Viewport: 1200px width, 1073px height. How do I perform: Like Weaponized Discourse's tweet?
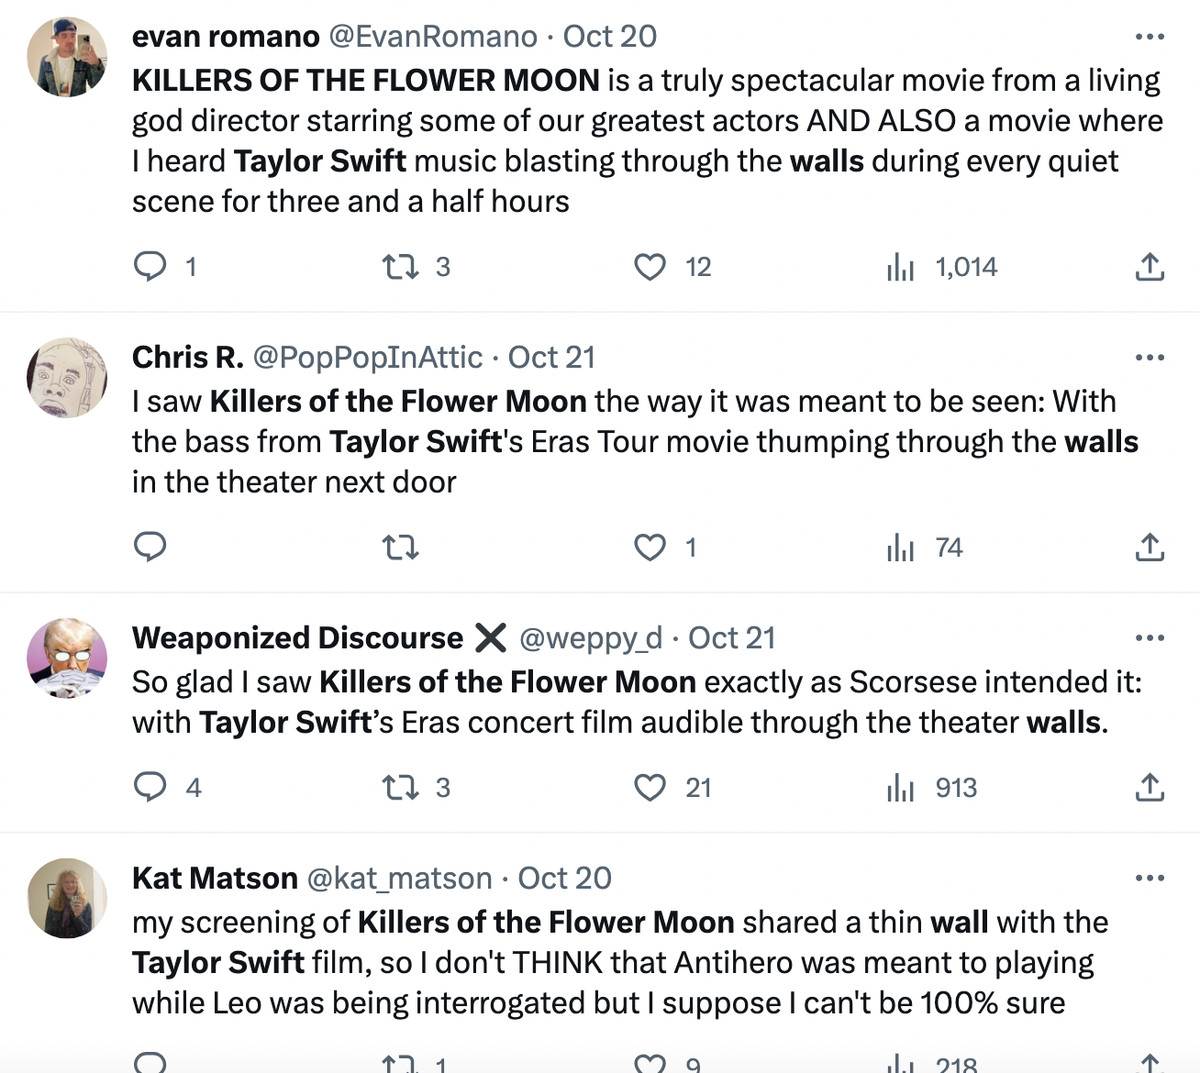(650, 788)
